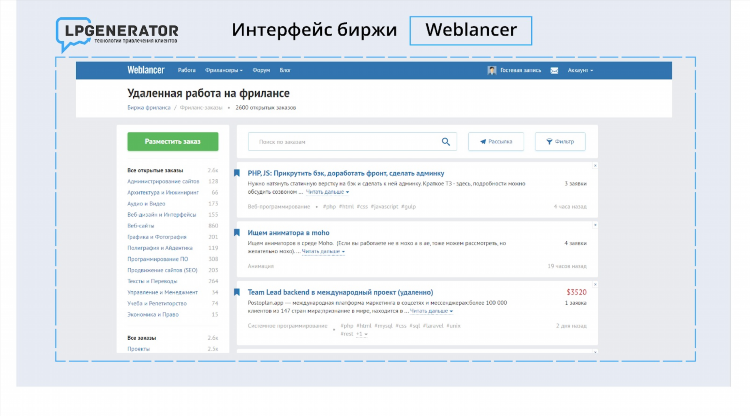This screenshot has width=750, height=416.
Task: Click the Weblancer logo in the navbar
Action: click(146, 70)
